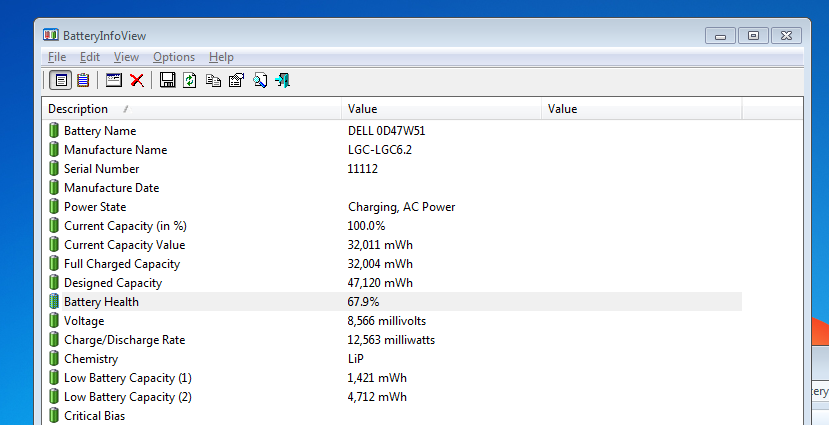
Task: Open the Edit menu
Action: pos(90,57)
